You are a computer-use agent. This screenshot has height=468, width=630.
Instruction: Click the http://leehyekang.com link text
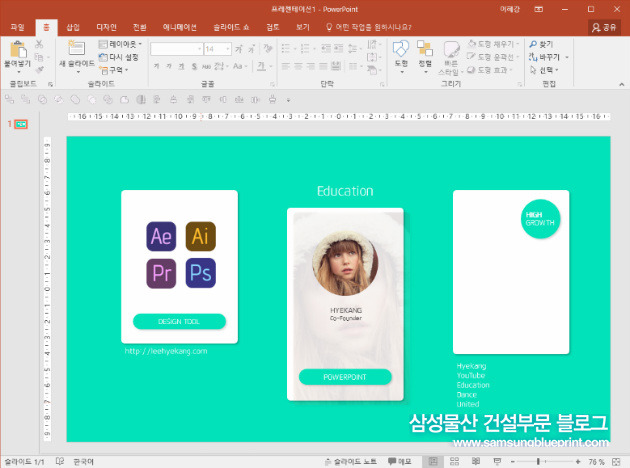click(x=166, y=351)
